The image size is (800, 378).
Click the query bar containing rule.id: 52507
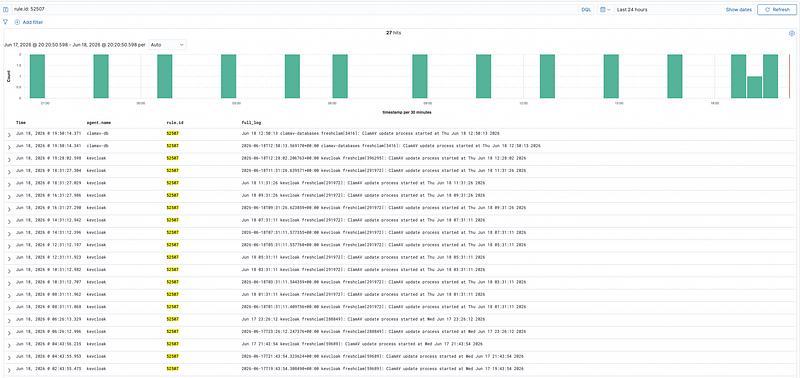294,10
